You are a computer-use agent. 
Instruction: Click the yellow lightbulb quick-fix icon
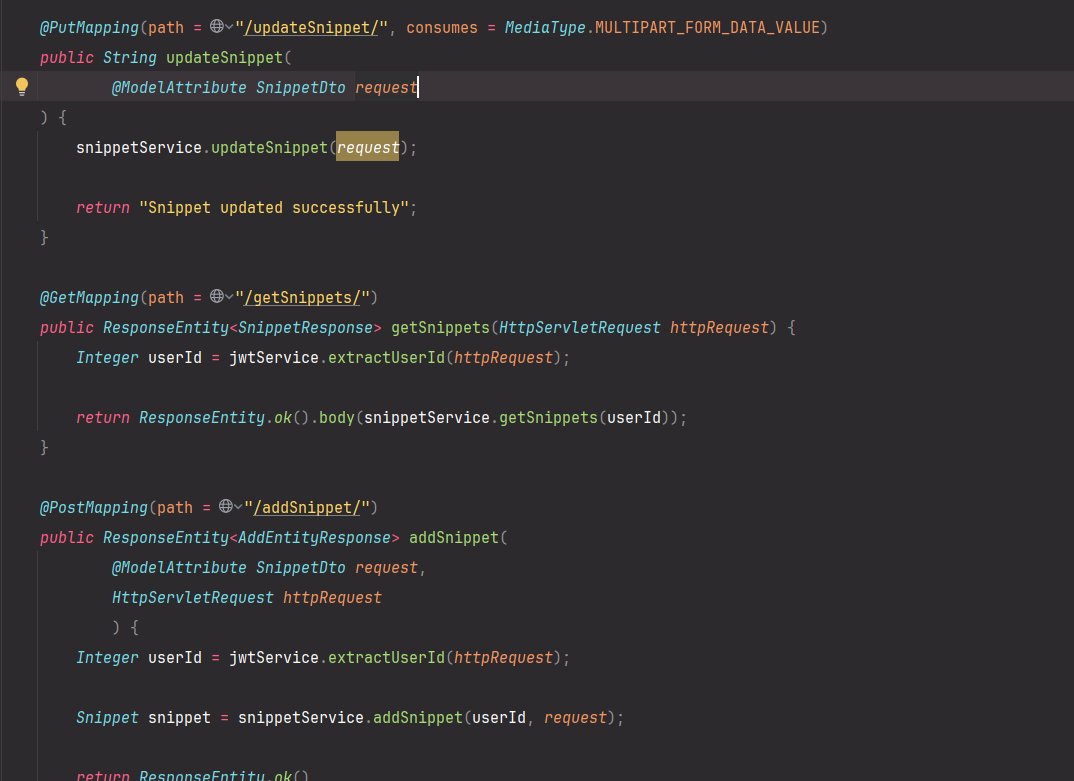pyautogui.click(x=22, y=86)
